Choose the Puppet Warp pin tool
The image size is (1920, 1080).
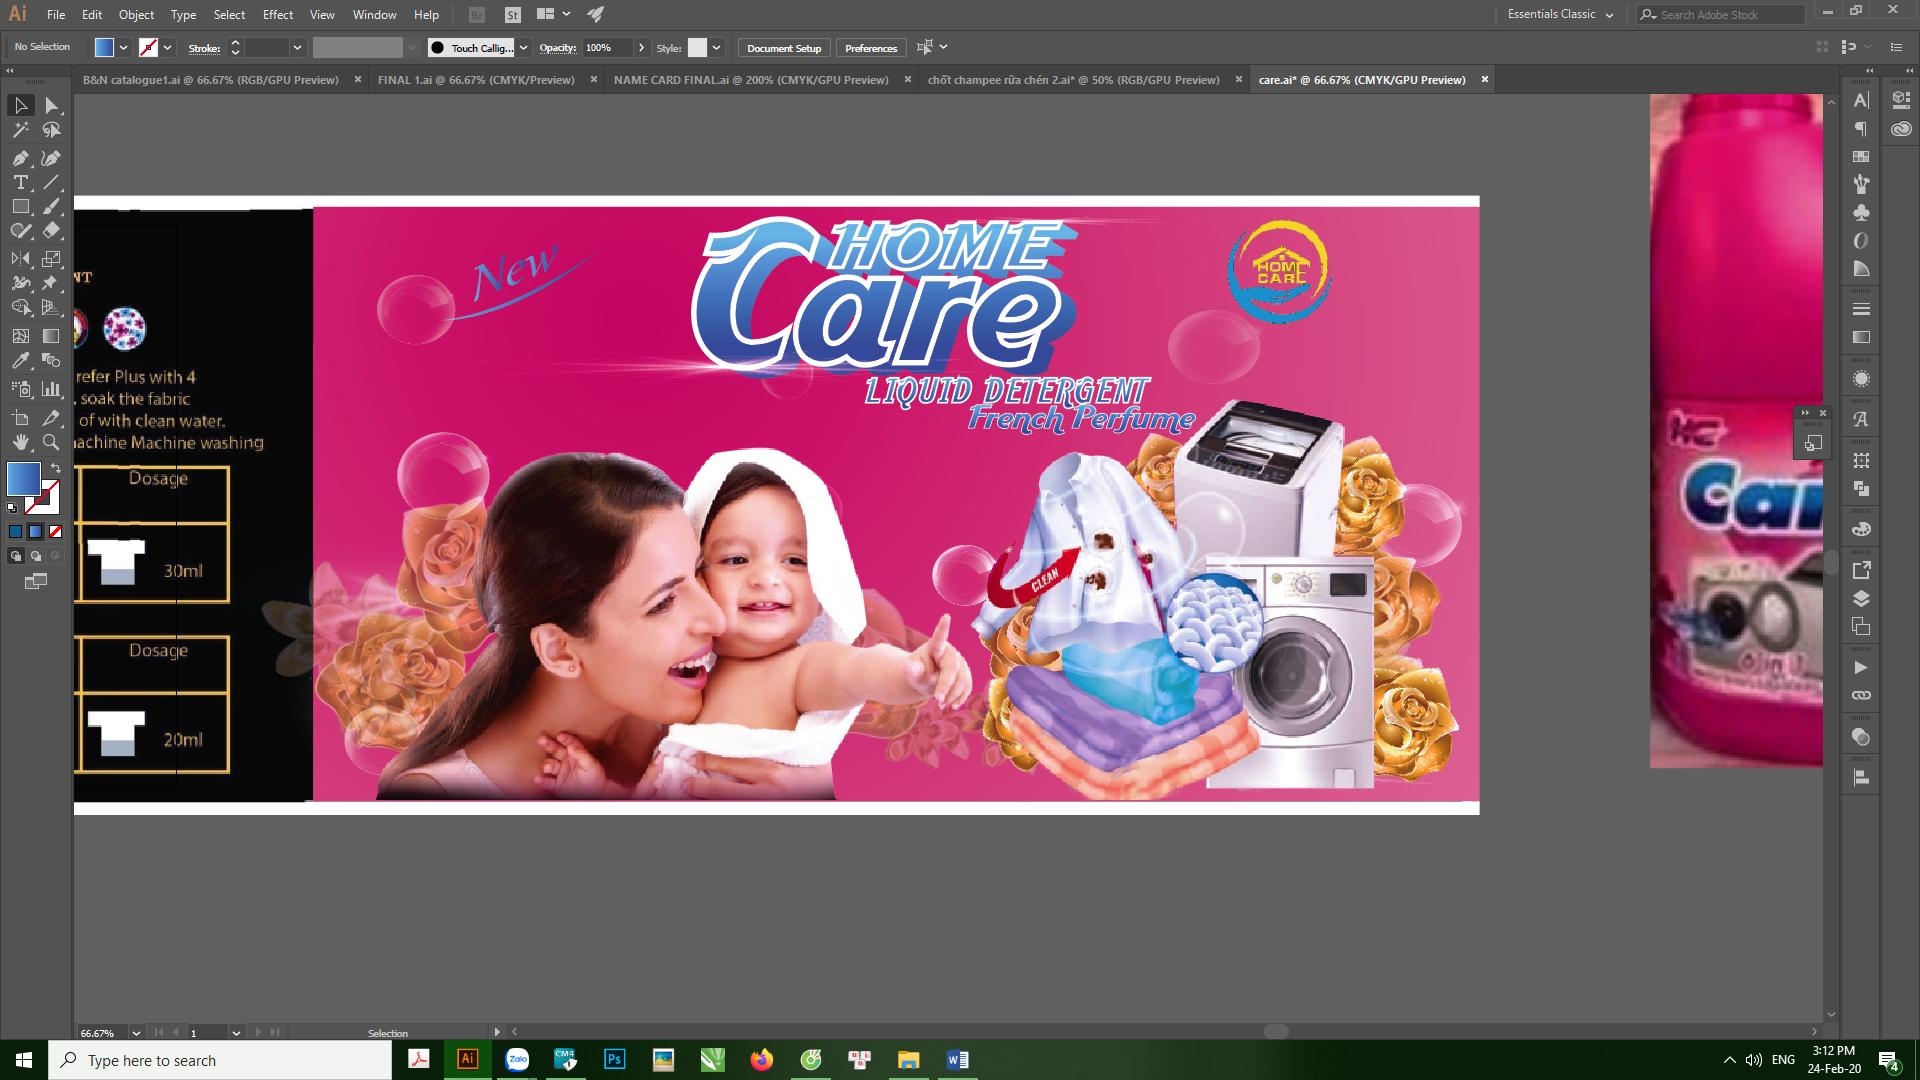[52, 283]
